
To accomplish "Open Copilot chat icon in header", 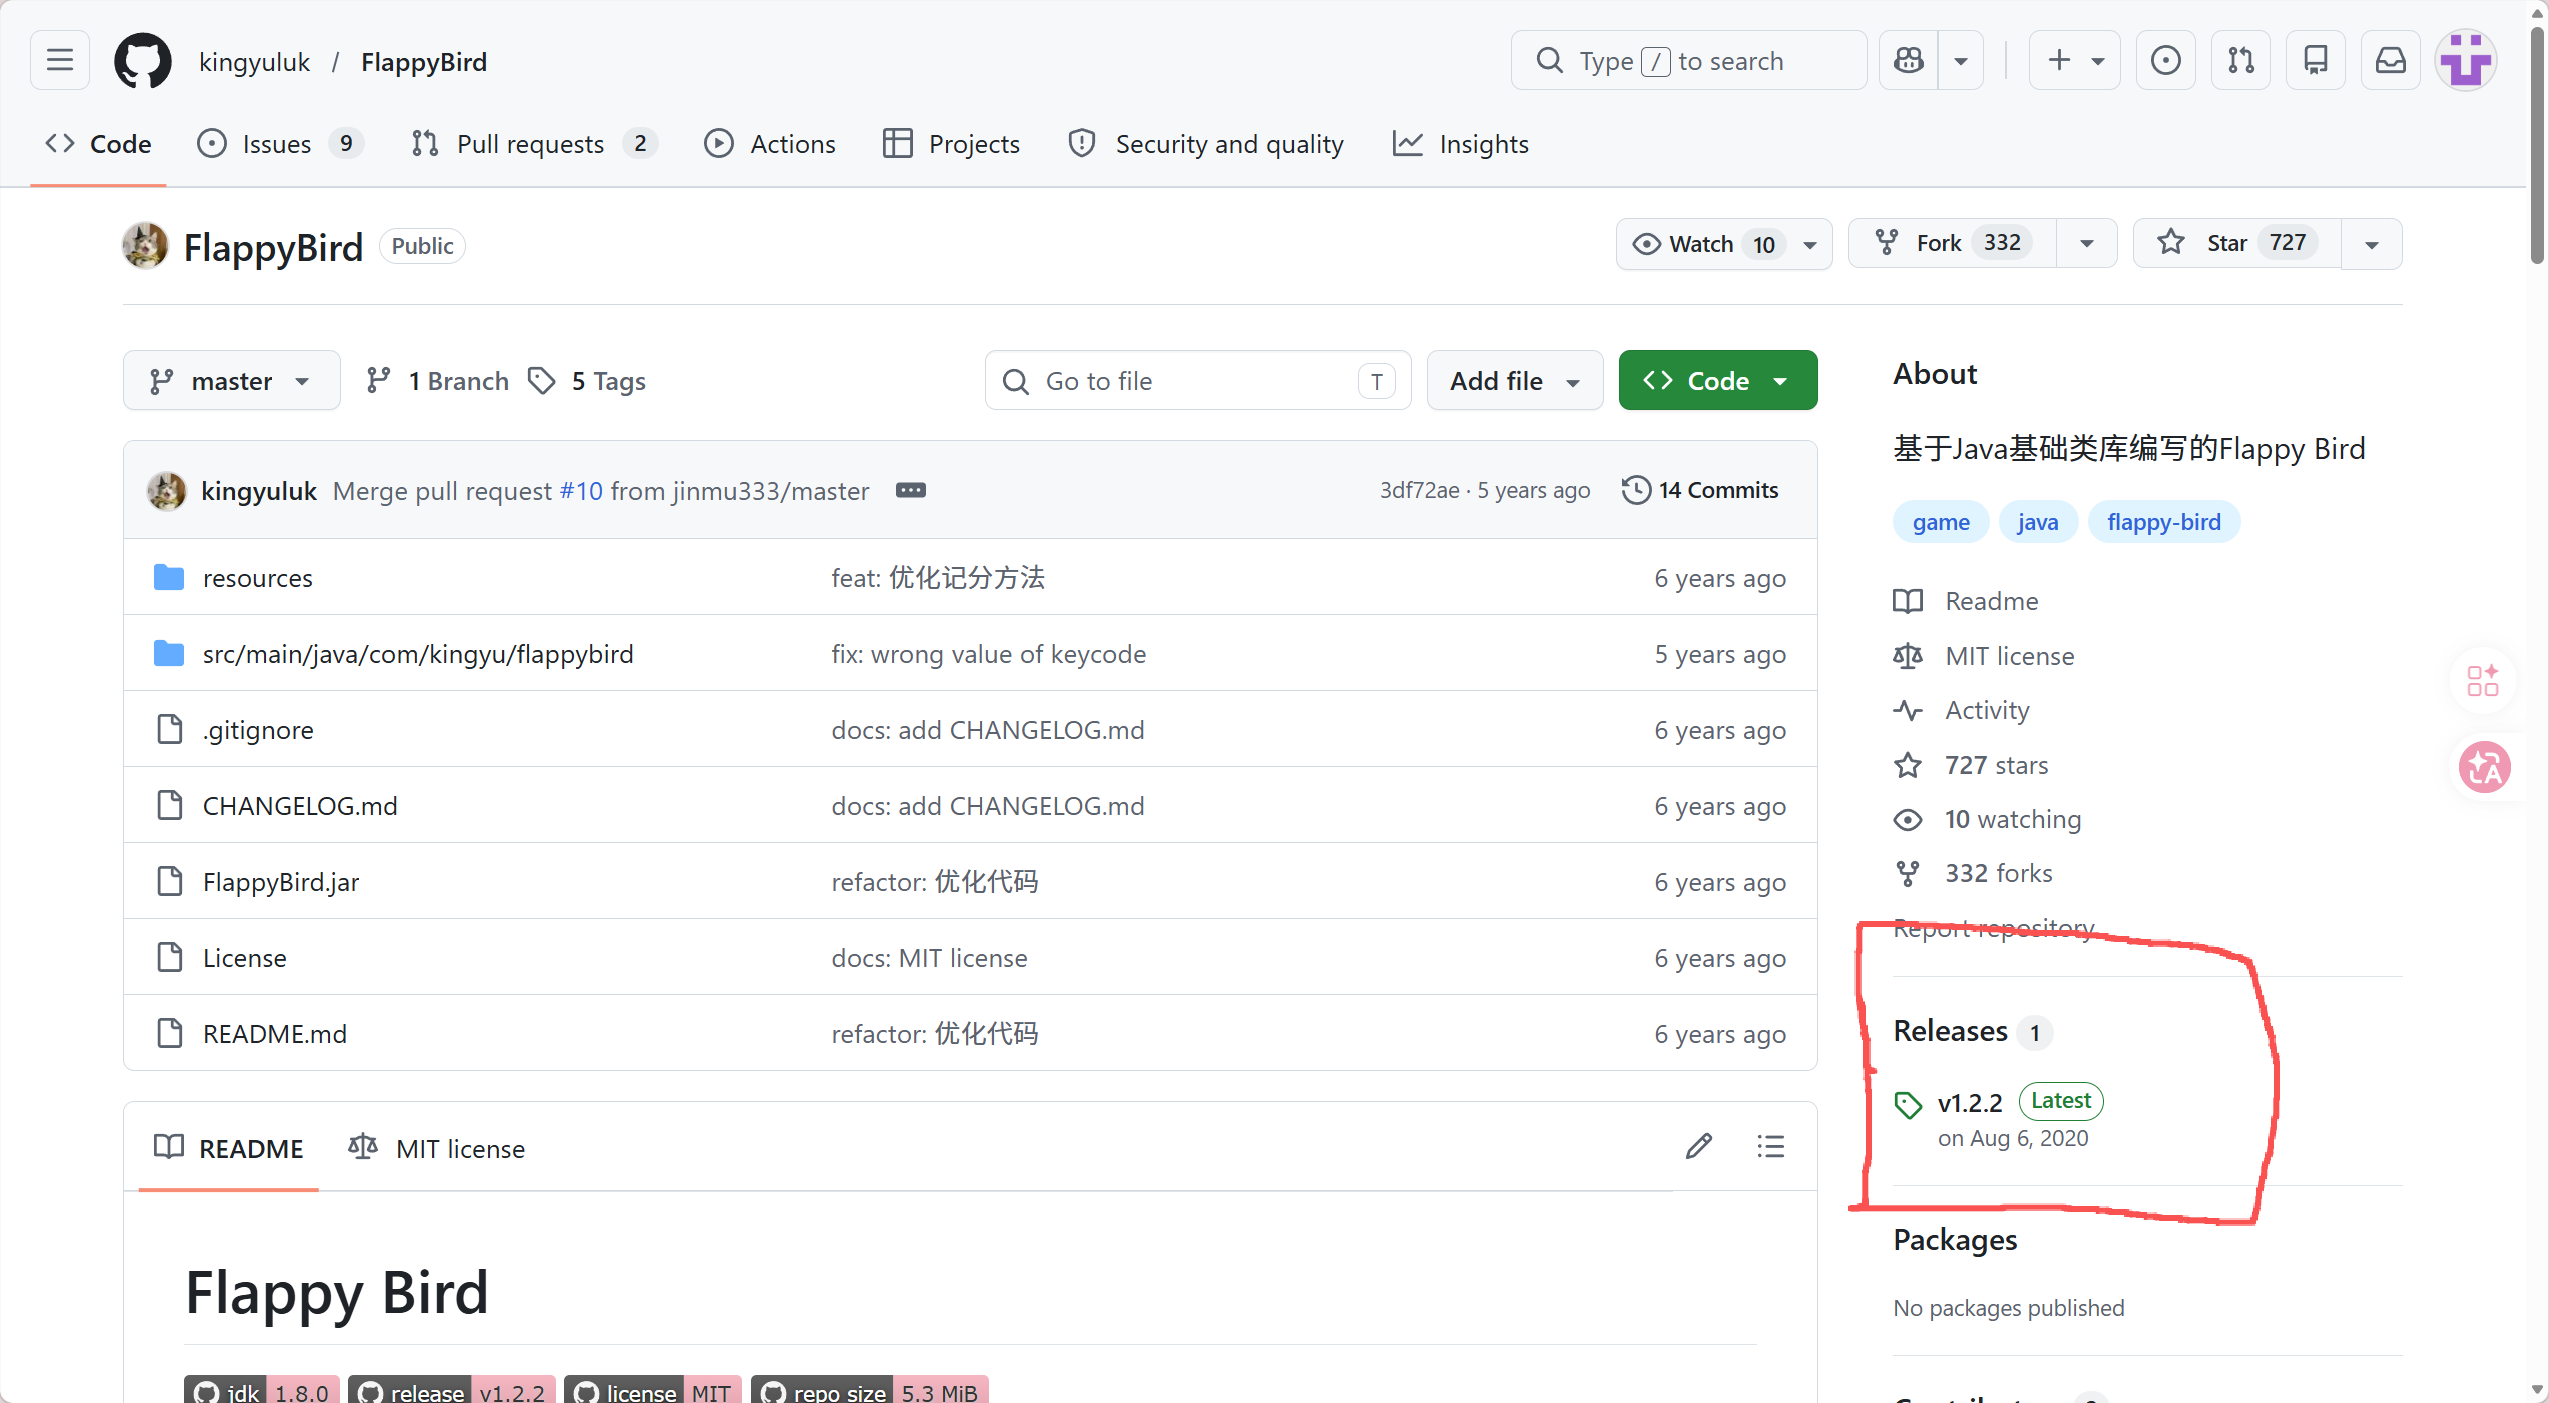I will click(1908, 61).
